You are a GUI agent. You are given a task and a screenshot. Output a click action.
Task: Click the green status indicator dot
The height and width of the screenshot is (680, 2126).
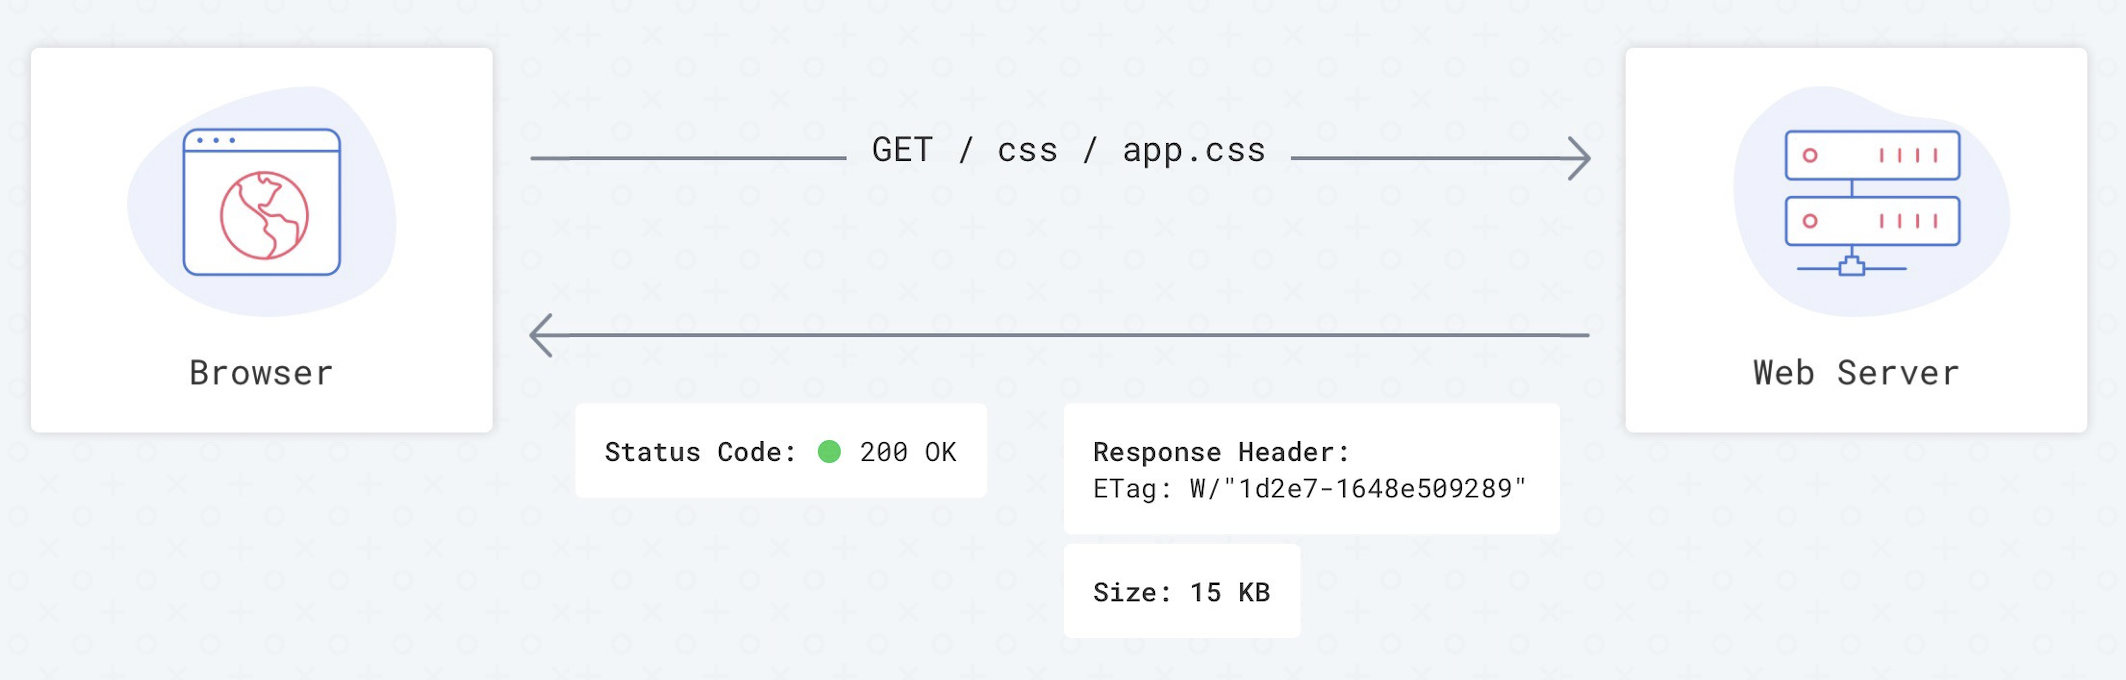(x=829, y=452)
